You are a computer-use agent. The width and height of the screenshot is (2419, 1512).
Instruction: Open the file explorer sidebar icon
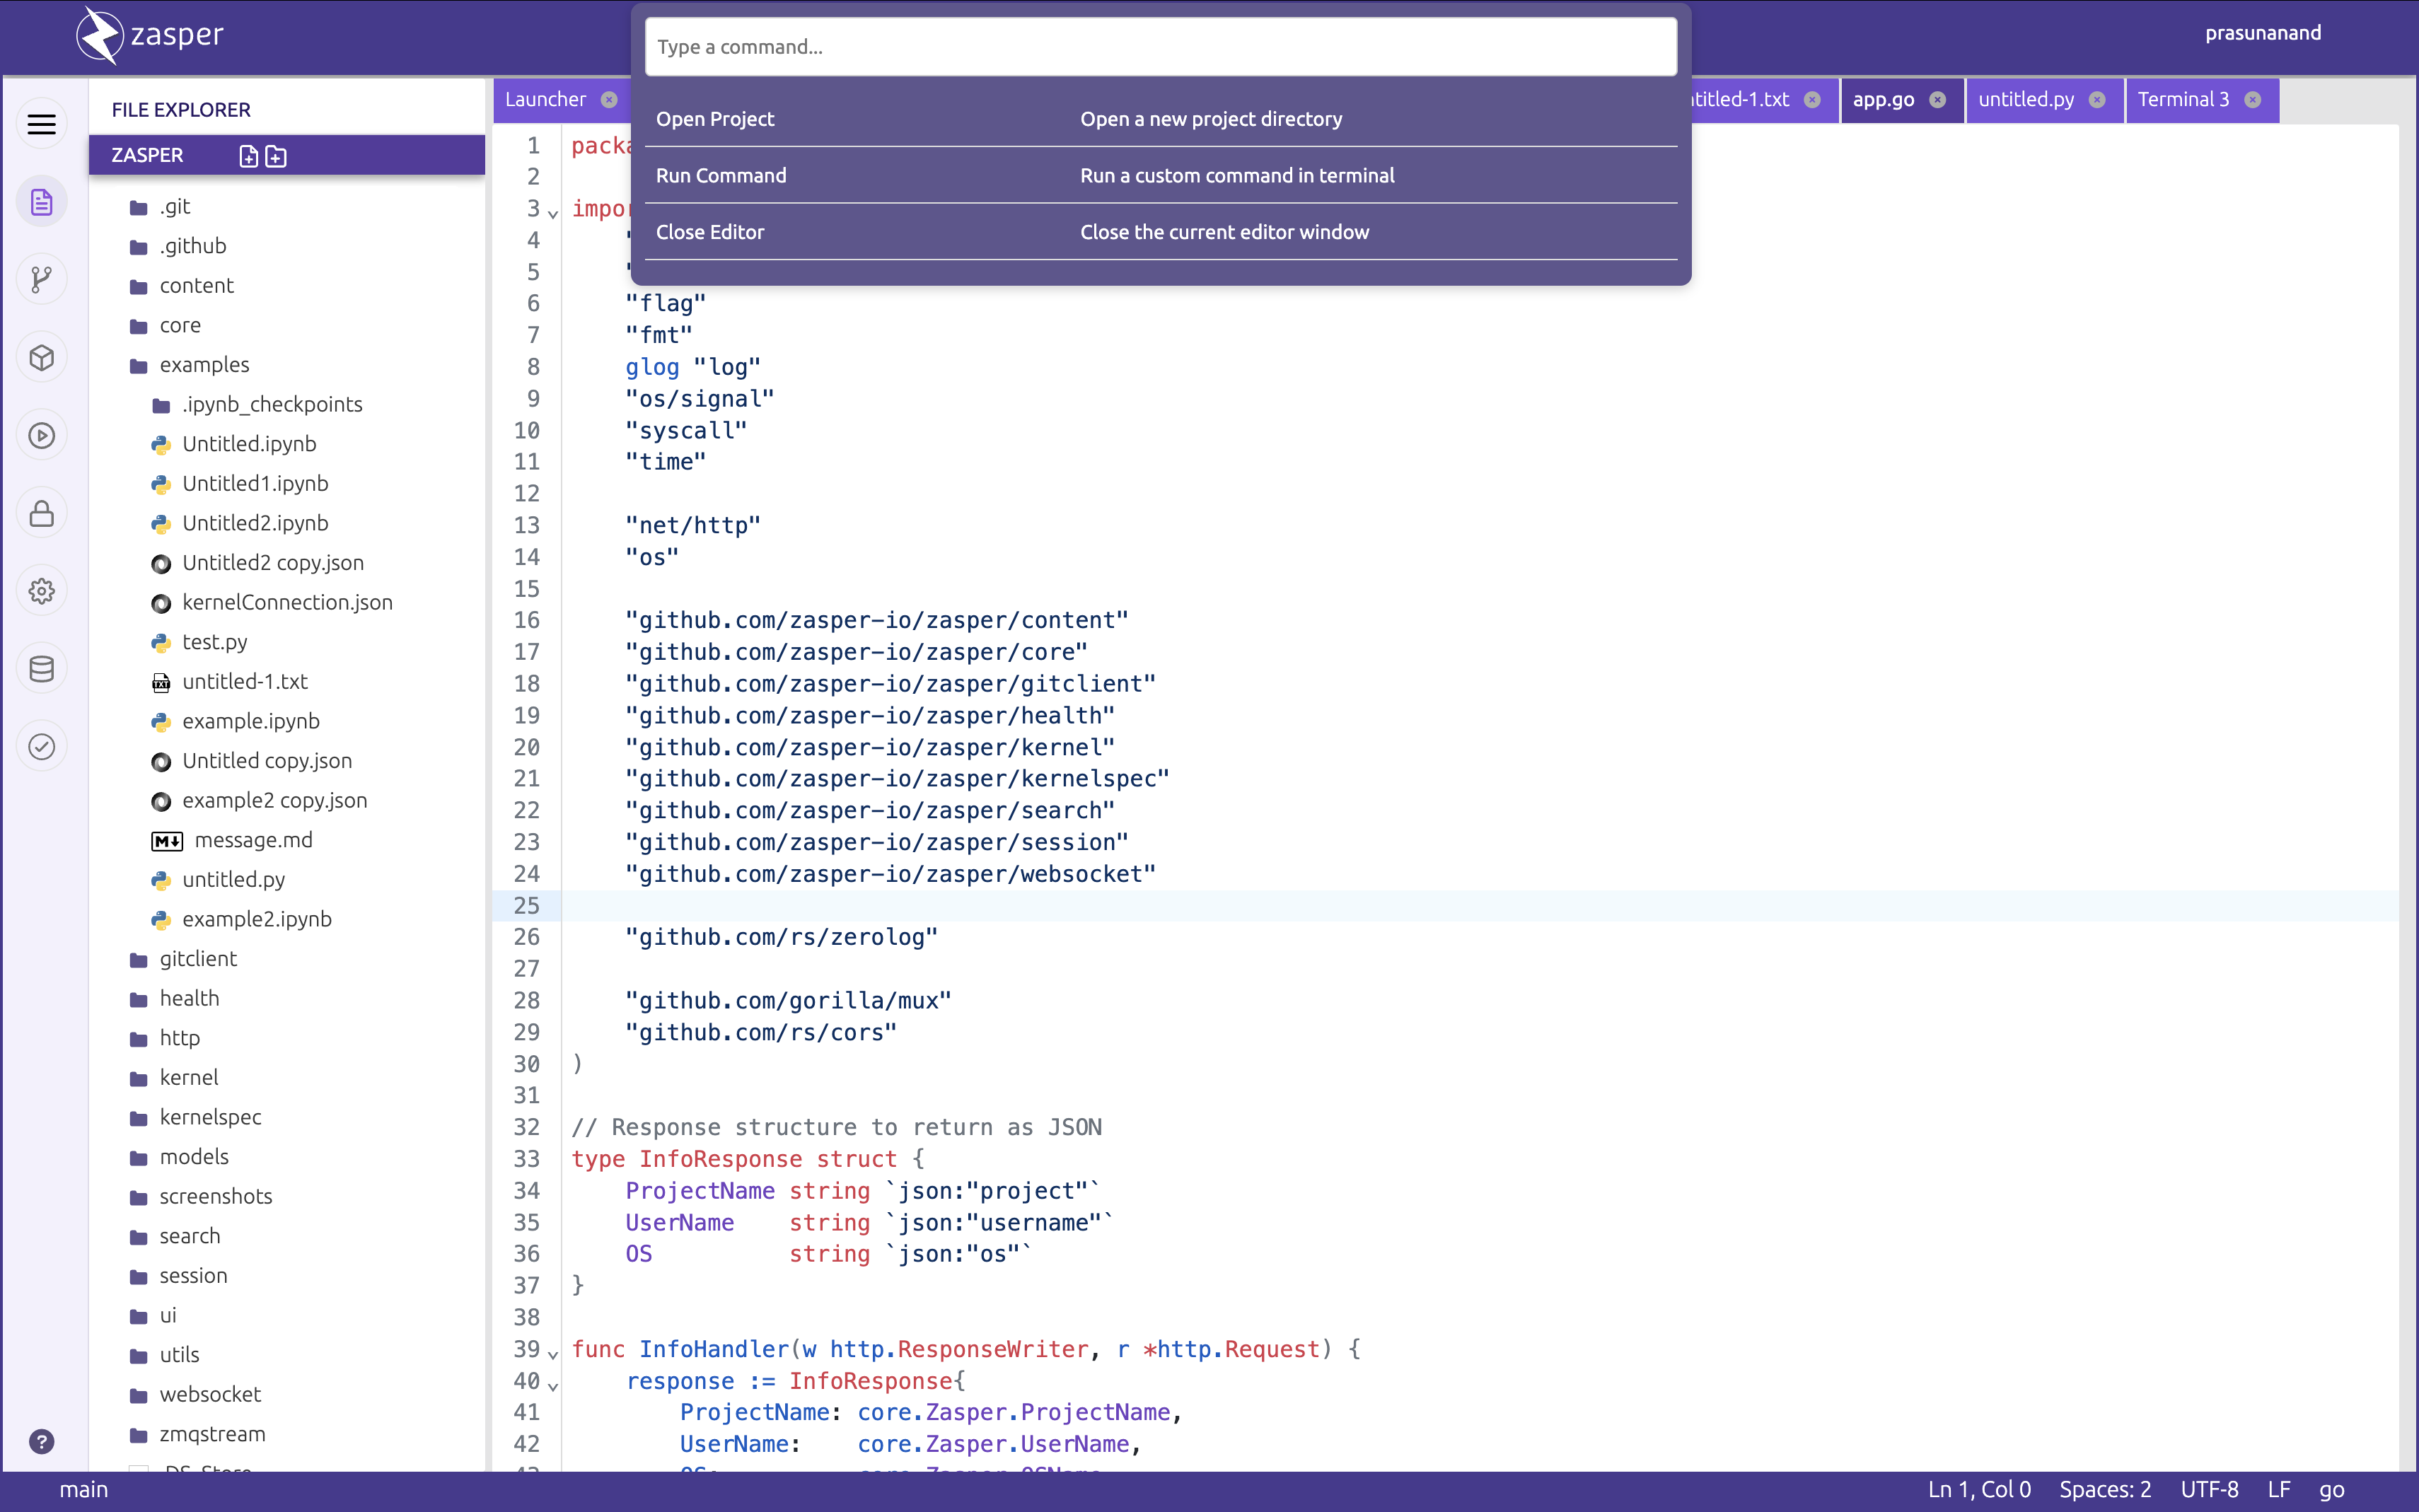[x=41, y=202]
